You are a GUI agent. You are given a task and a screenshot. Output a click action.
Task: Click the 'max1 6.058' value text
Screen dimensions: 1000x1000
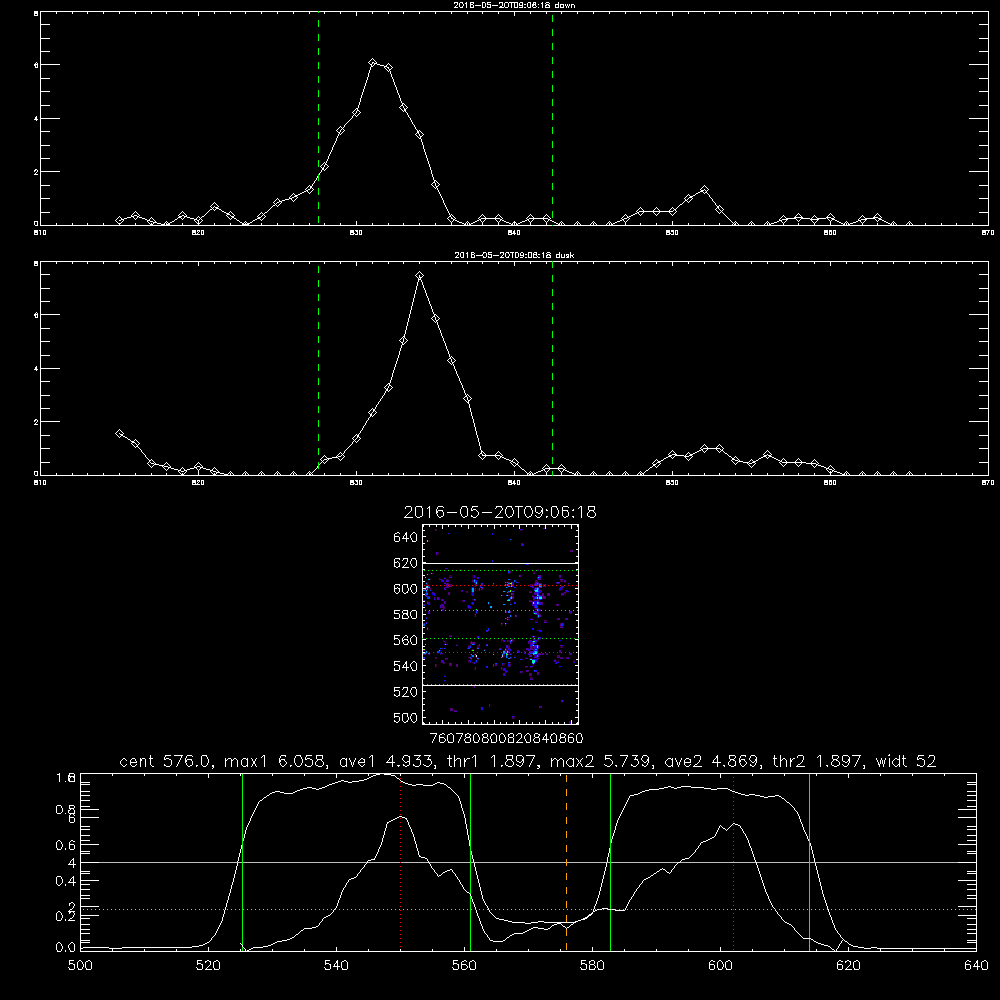coord(276,761)
